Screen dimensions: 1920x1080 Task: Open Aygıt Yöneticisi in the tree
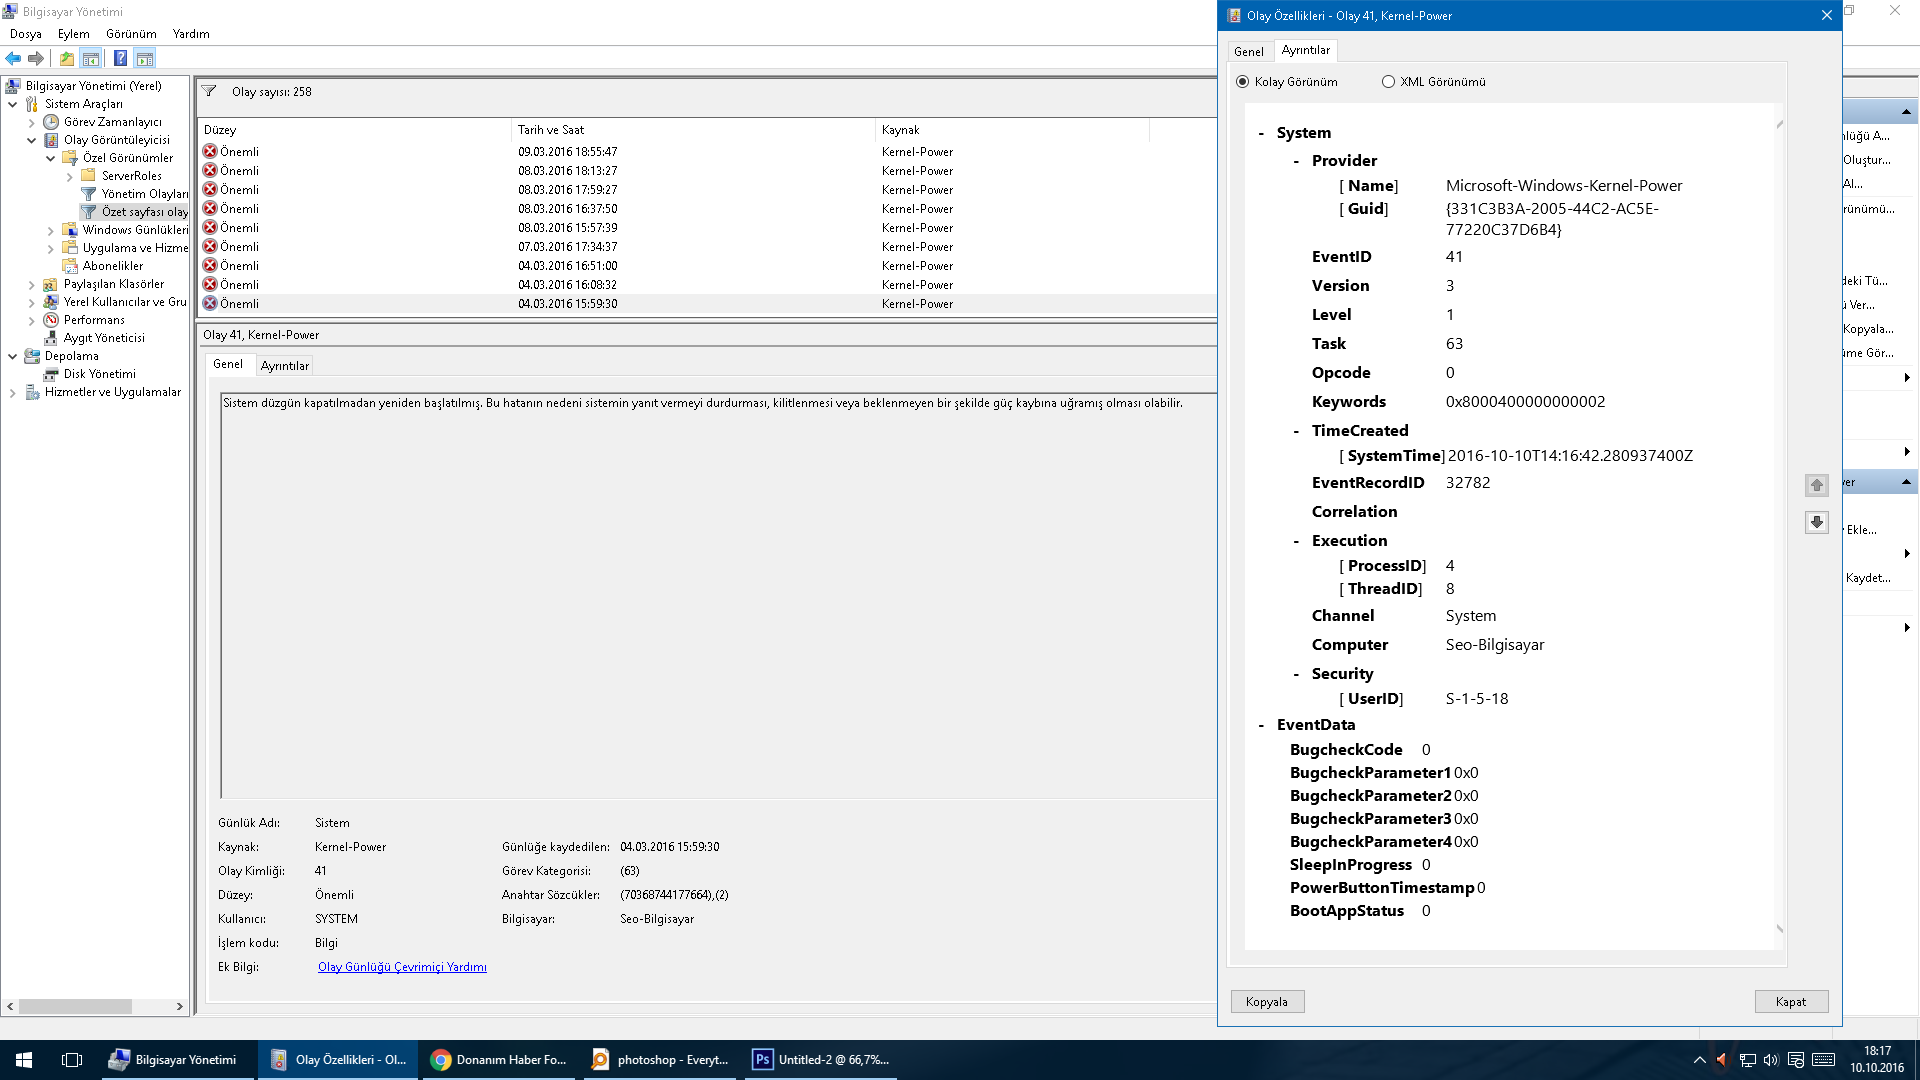(x=104, y=338)
